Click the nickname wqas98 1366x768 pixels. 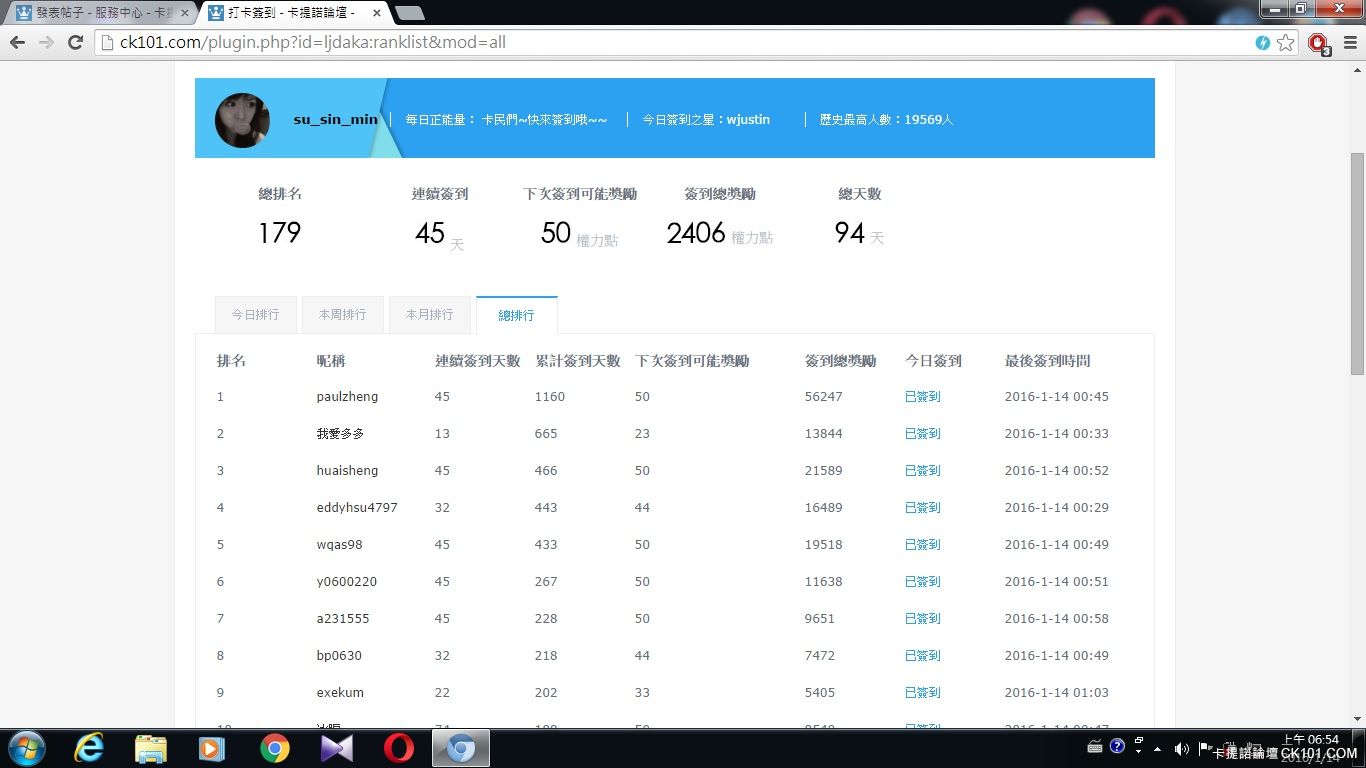pyautogui.click(x=339, y=545)
